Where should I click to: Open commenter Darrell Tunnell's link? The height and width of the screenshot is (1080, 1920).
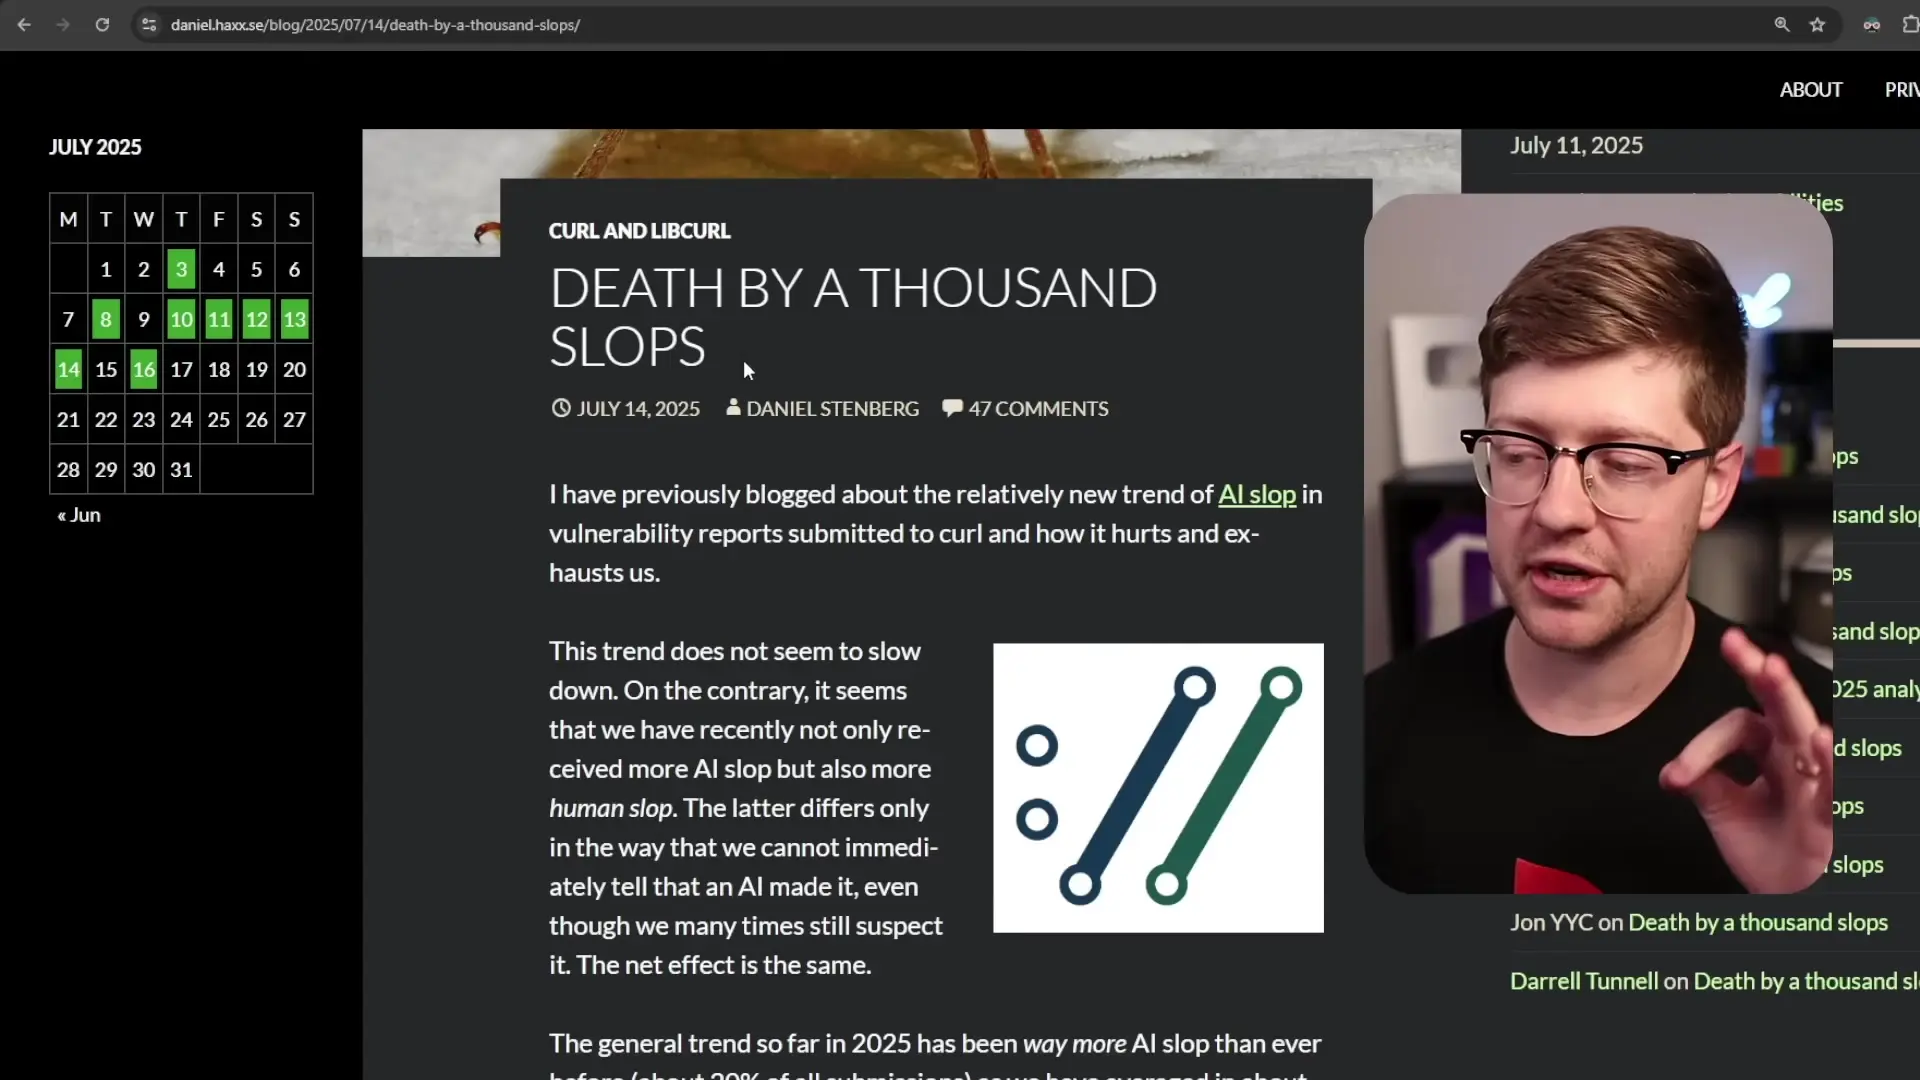(1584, 982)
